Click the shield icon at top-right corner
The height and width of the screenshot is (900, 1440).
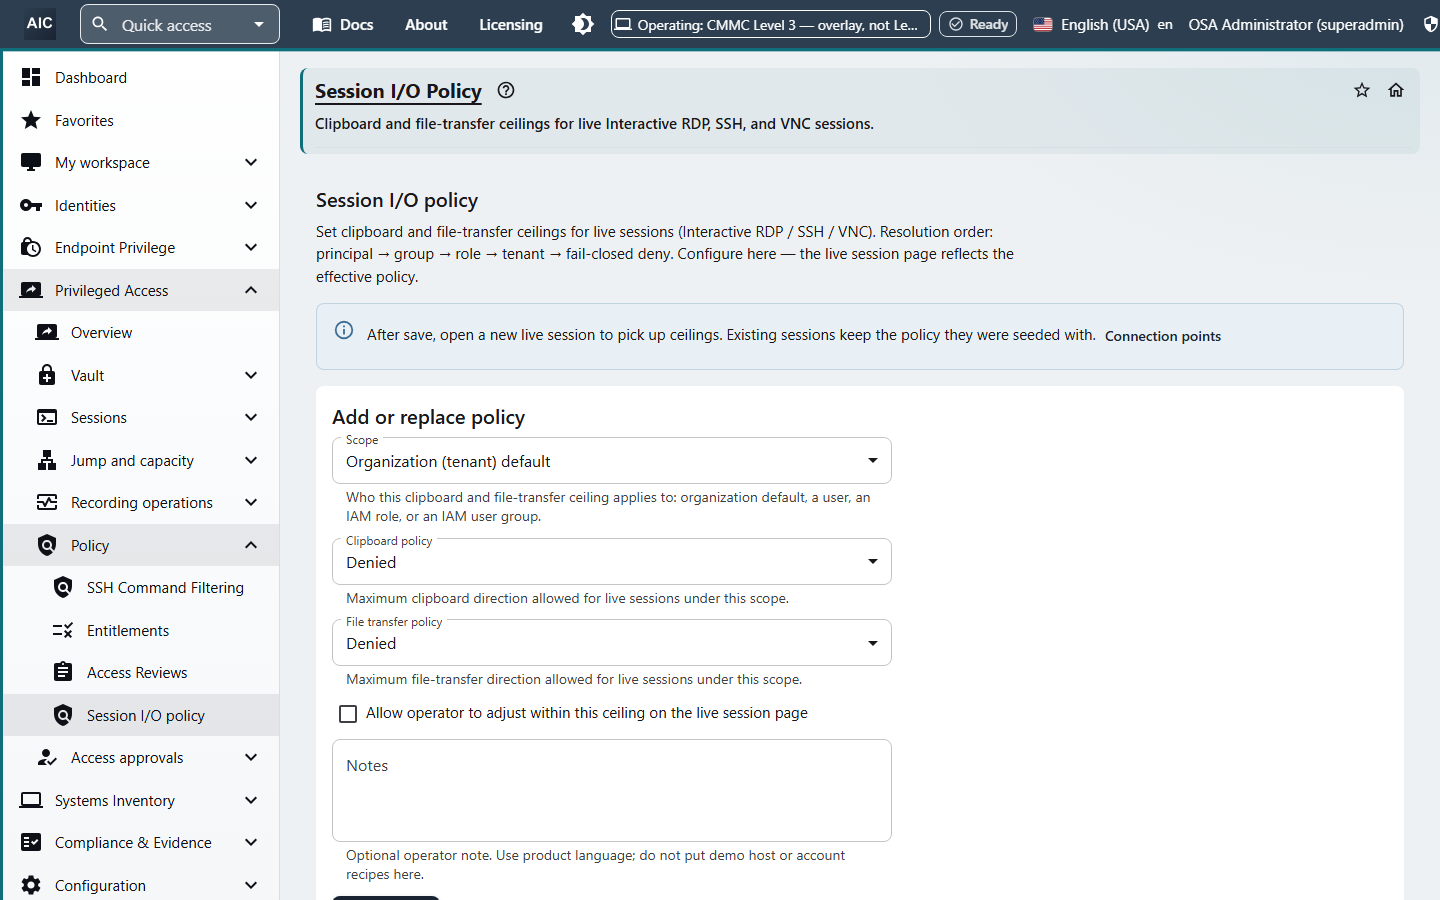(1431, 24)
